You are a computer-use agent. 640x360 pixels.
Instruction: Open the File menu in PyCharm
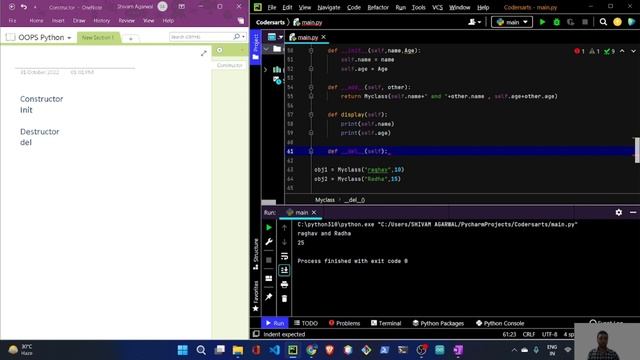click(271, 7)
